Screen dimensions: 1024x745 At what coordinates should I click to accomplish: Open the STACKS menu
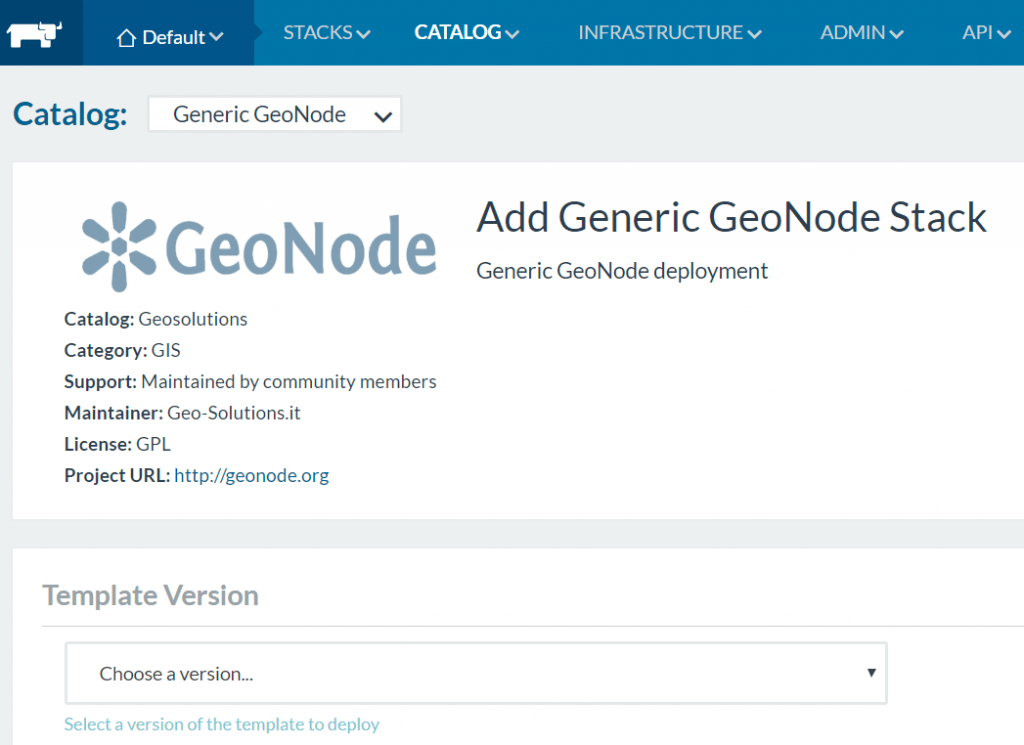318,33
